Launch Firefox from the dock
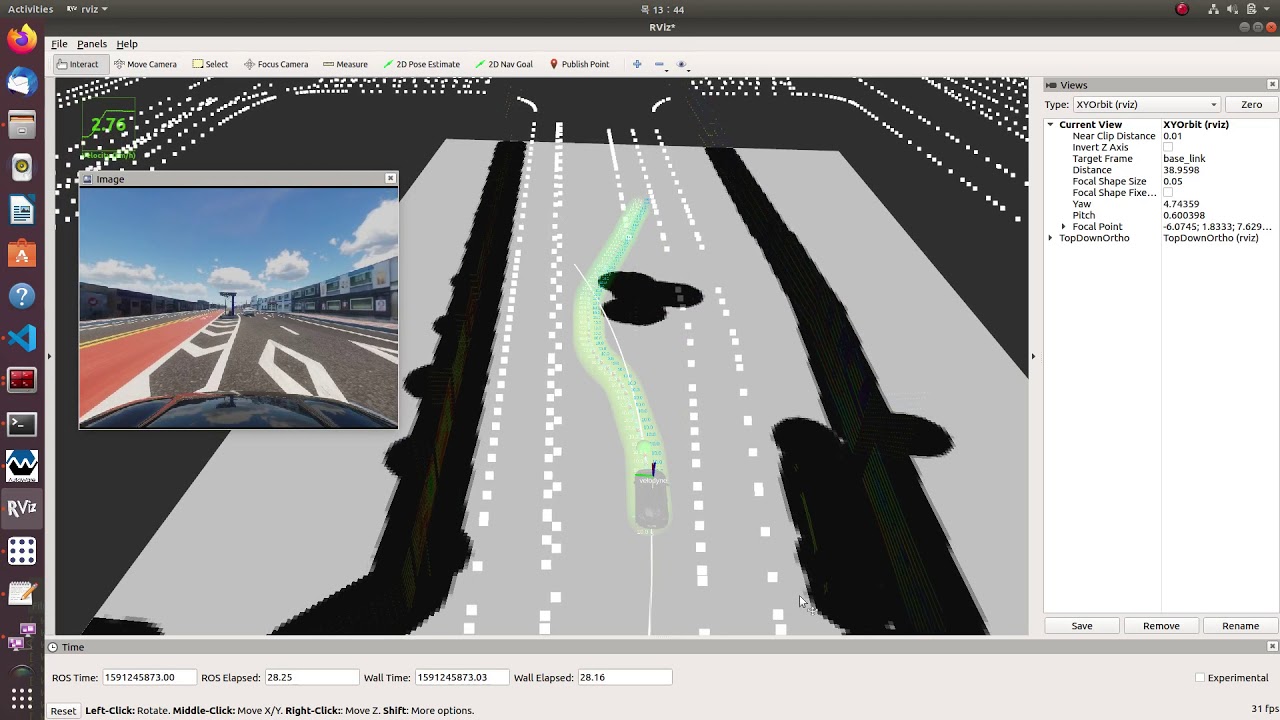The width and height of the screenshot is (1280, 720). point(22,39)
